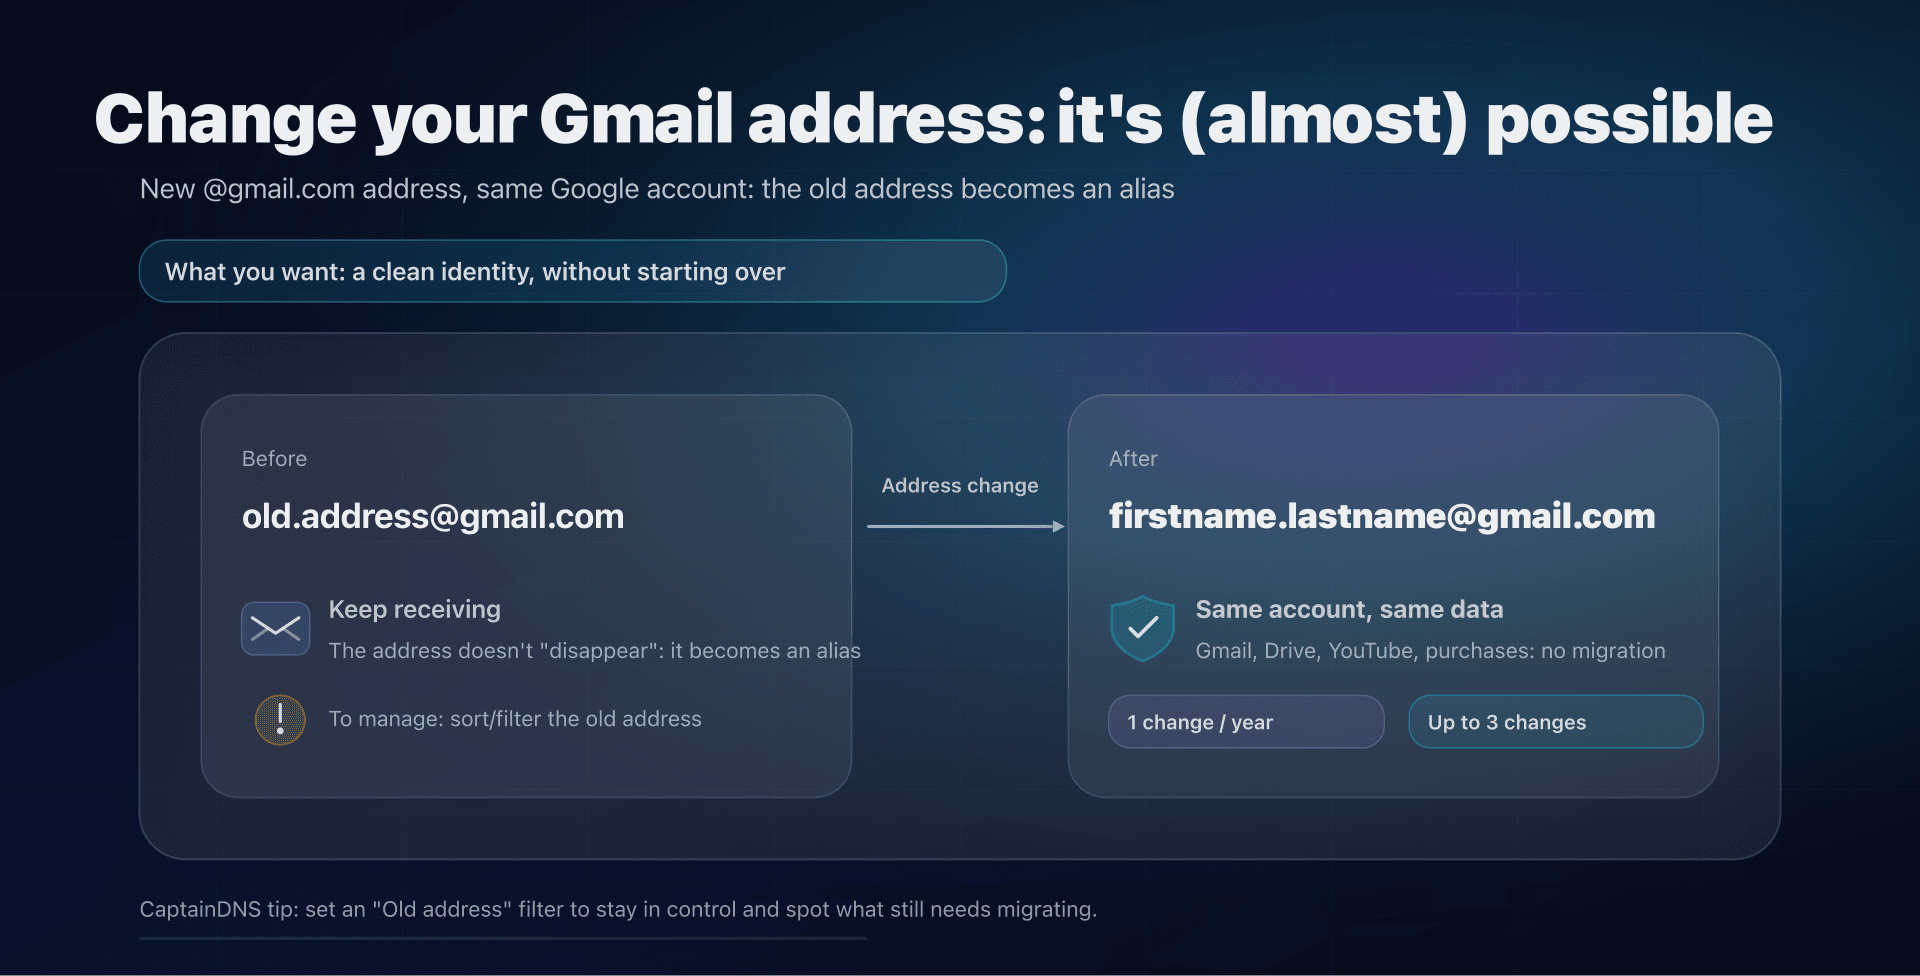Click the shield checkmark icon
This screenshot has width=1920, height=976.
pos(1142,628)
